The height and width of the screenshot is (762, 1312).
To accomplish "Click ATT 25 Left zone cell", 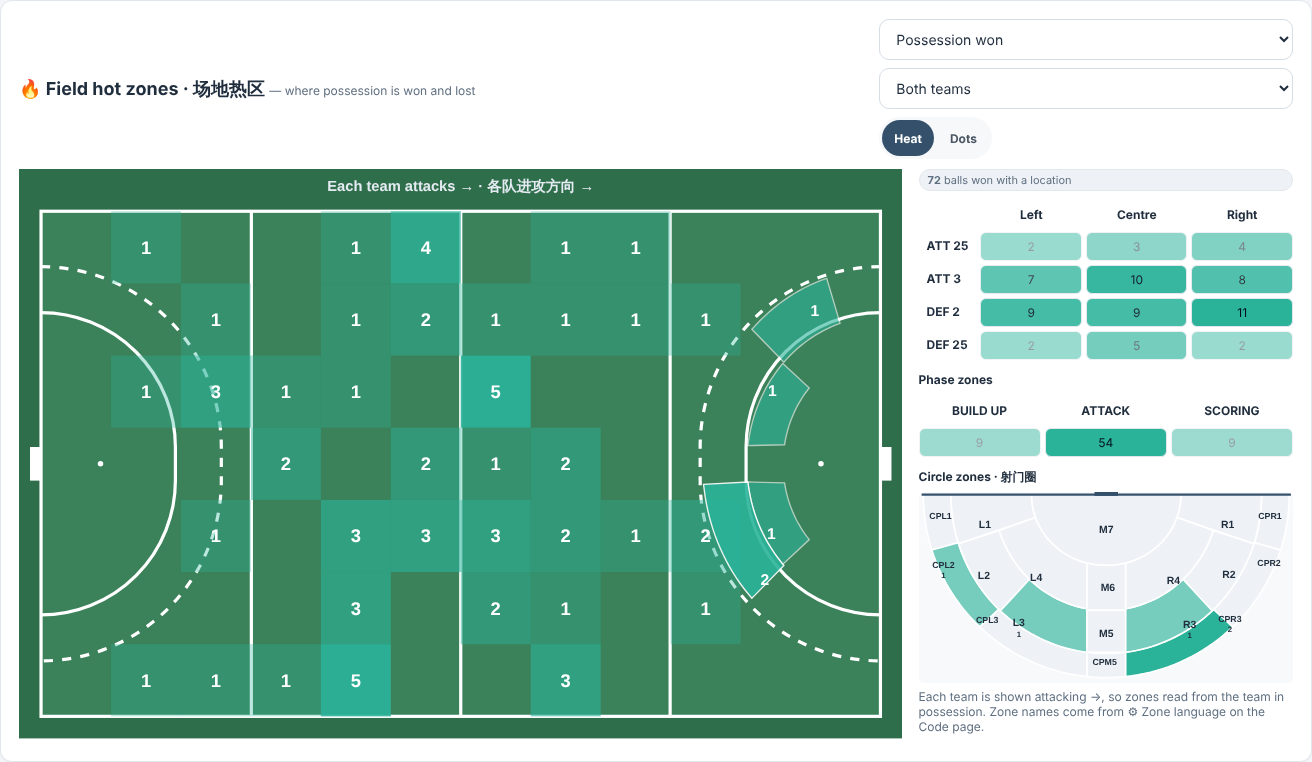I will coord(1031,246).
